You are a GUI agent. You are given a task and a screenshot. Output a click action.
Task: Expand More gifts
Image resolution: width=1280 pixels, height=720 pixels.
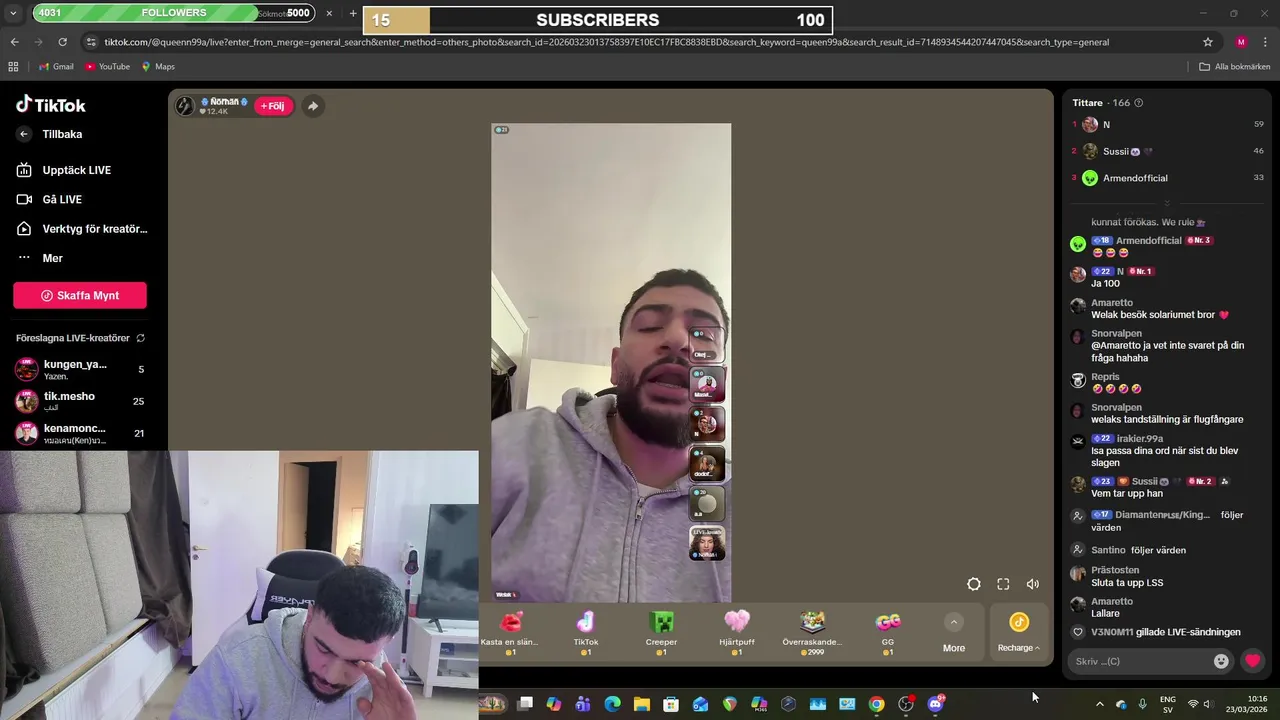(x=954, y=634)
